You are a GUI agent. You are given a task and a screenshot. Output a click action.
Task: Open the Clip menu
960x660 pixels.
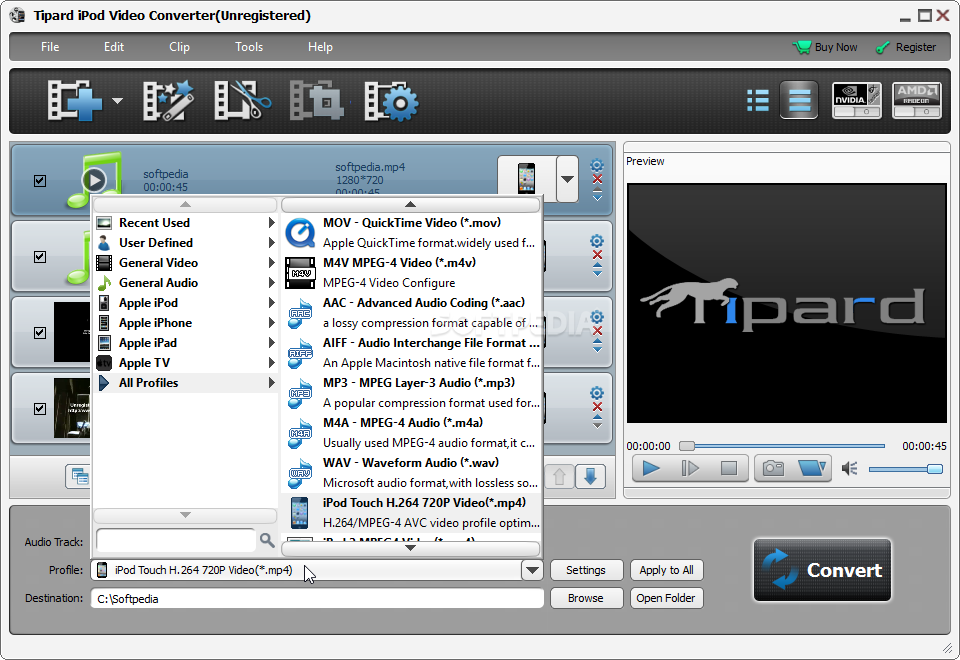tap(179, 47)
